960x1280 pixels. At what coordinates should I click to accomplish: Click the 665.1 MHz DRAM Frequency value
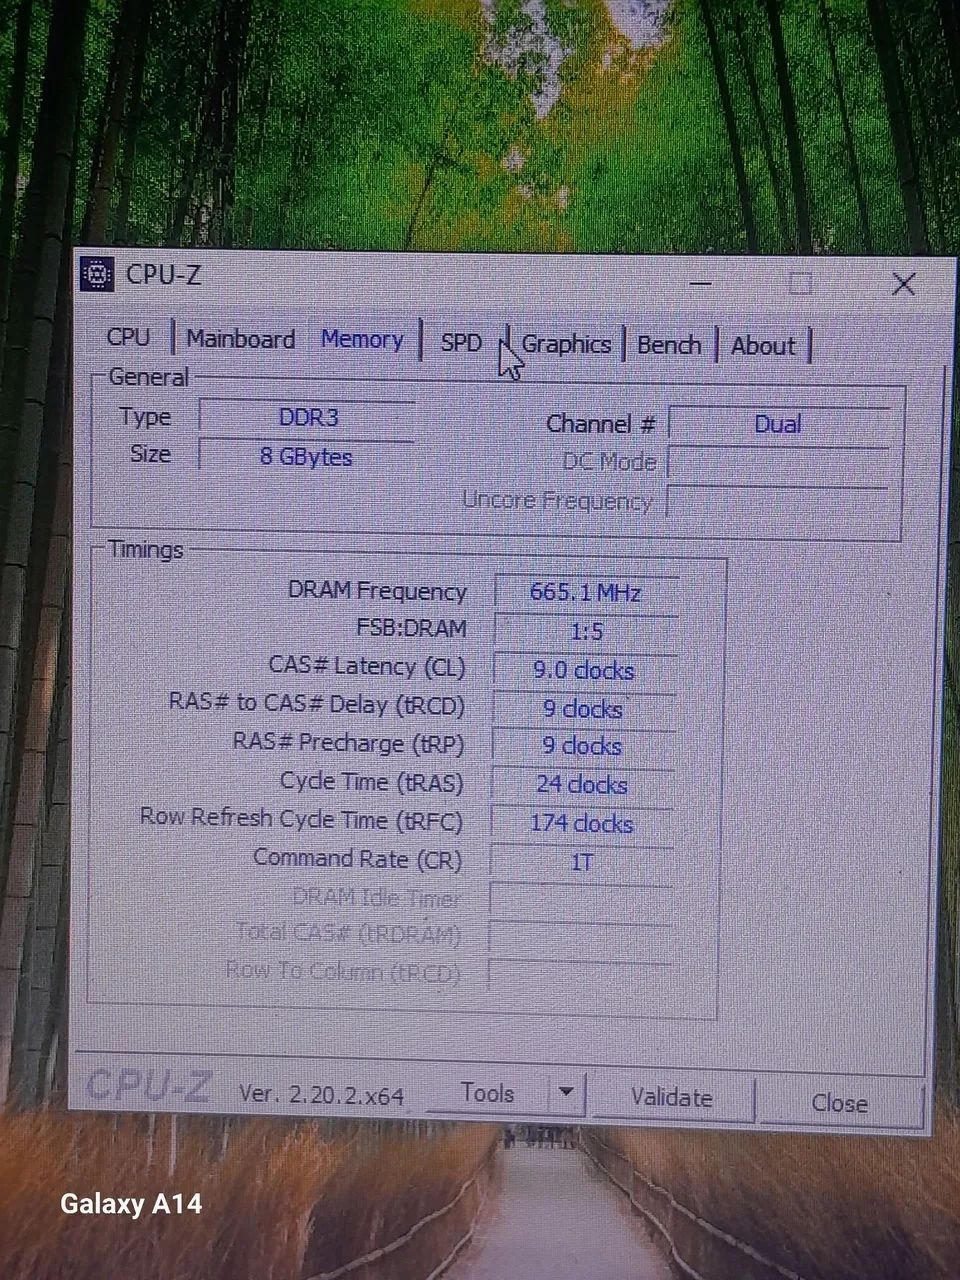tap(586, 592)
